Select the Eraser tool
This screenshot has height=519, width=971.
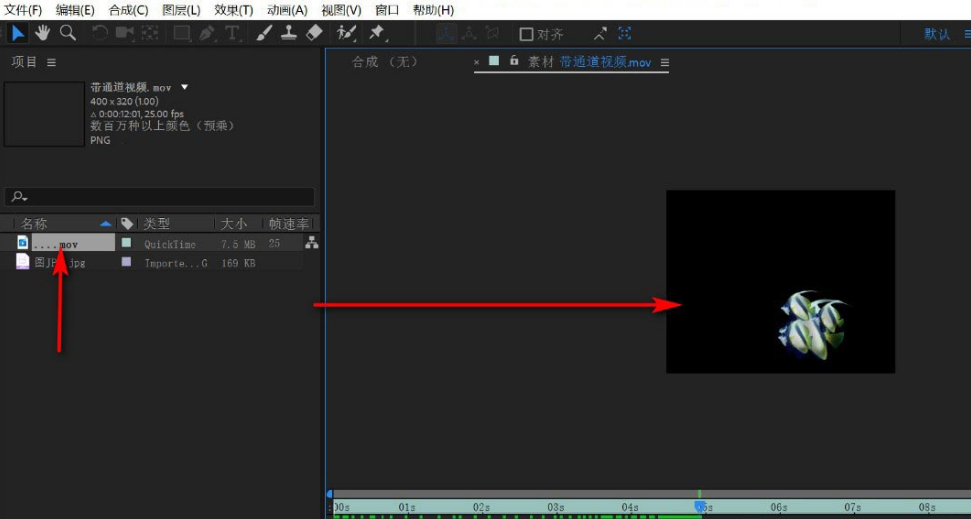tap(314, 33)
